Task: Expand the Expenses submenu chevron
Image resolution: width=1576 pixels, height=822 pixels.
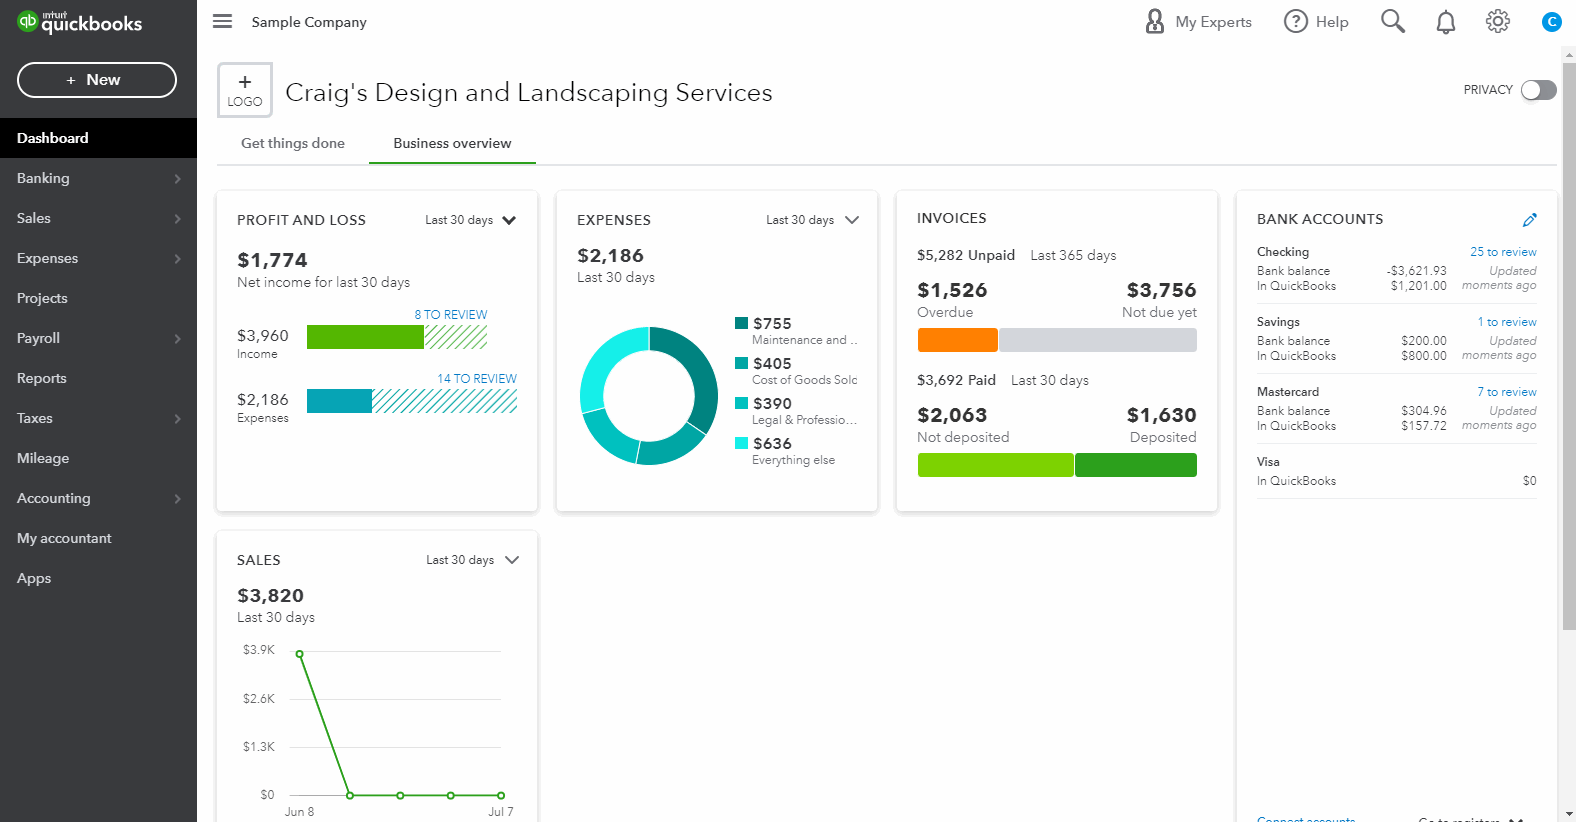Action: pyautogui.click(x=177, y=258)
